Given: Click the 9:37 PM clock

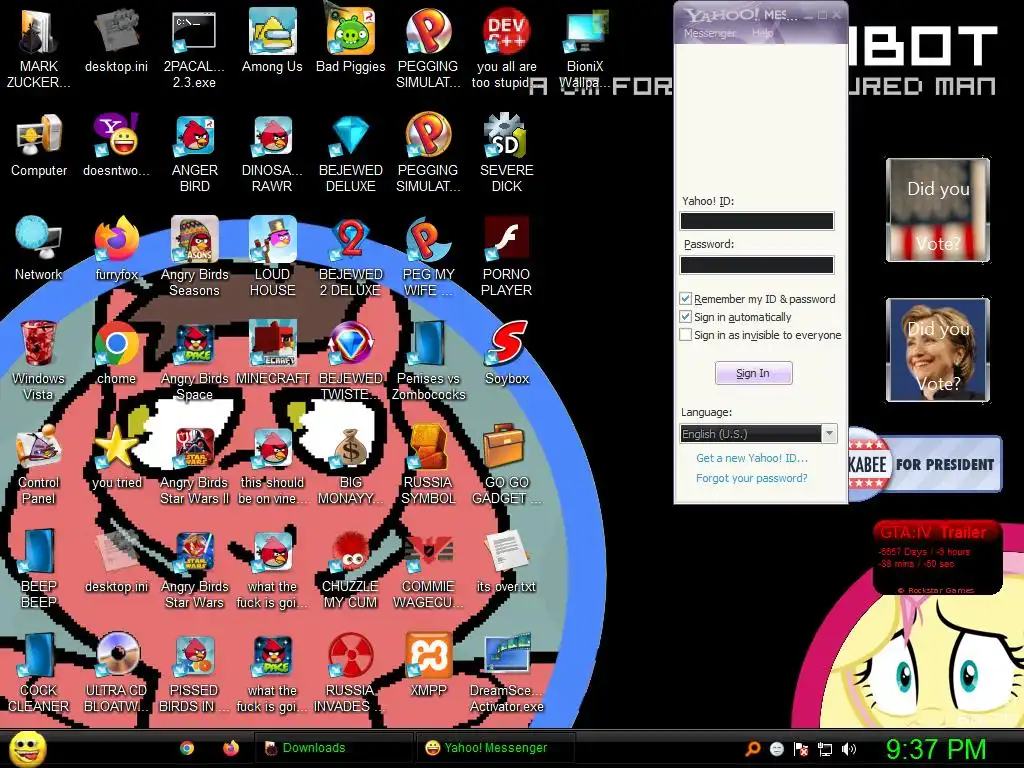Looking at the screenshot, I should coord(935,749).
